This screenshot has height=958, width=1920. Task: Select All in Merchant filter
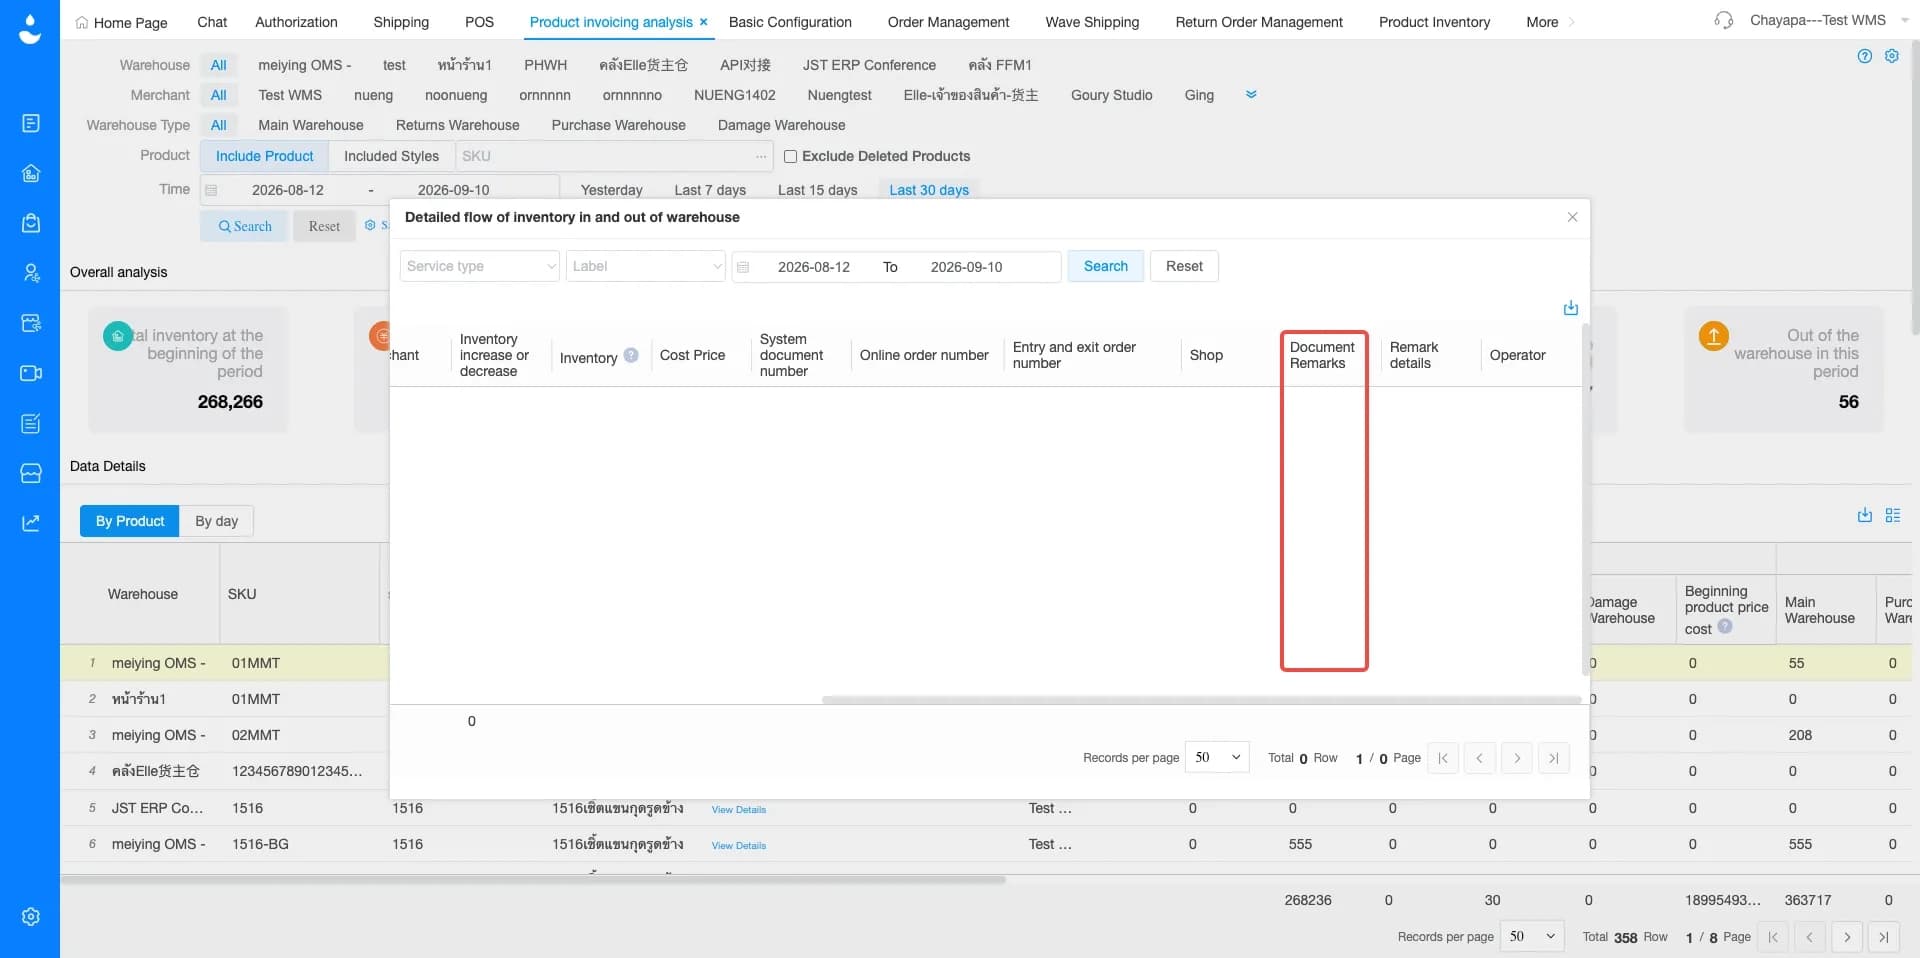click(x=218, y=95)
